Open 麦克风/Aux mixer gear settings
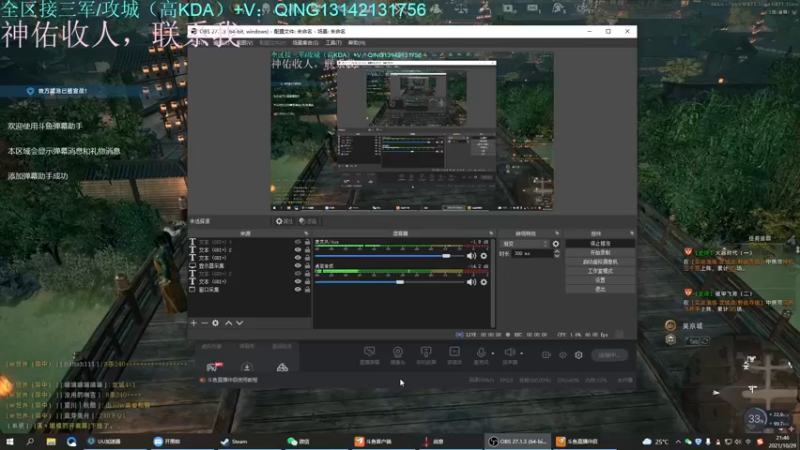The width and height of the screenshot is (800, 450). tap(484, 256)
